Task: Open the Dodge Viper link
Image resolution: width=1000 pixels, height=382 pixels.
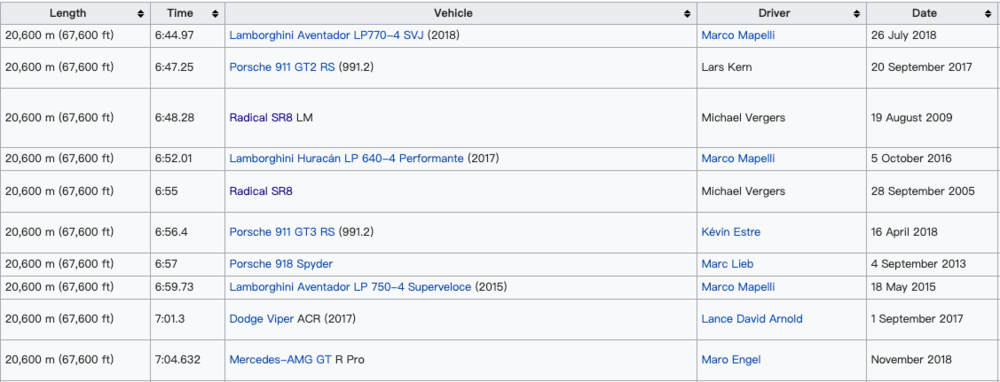Action: [261, 319]
